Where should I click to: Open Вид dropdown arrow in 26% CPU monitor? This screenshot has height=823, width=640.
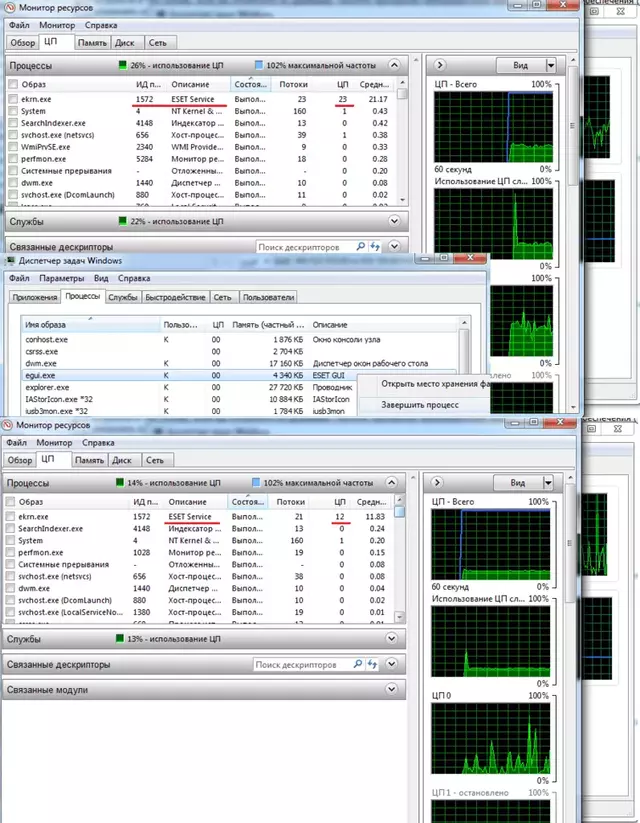(x=551, y=65)
